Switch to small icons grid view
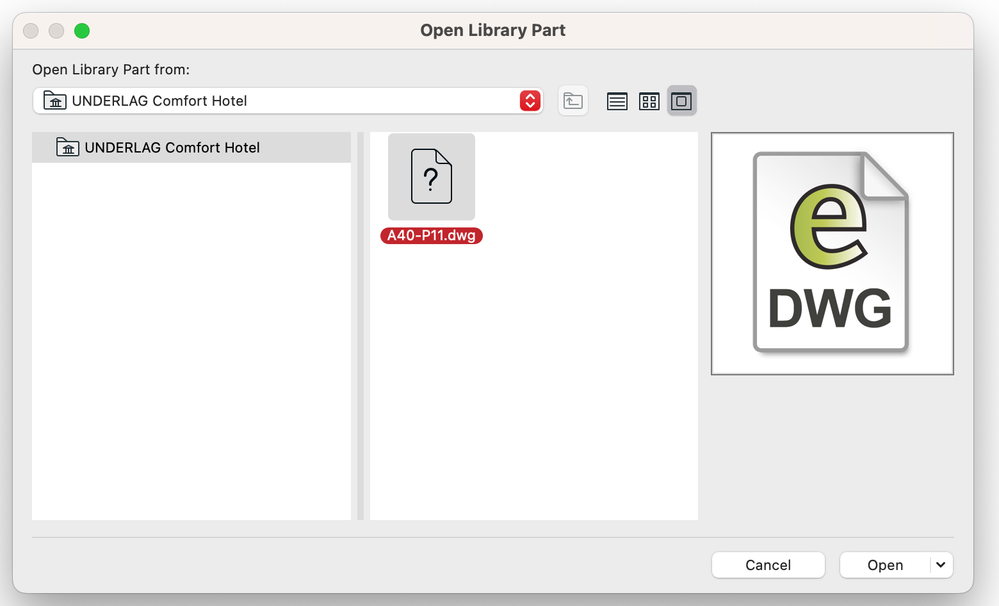Image resolution: width=999 pixels, height=606 pixels. [x=649, y=101]
